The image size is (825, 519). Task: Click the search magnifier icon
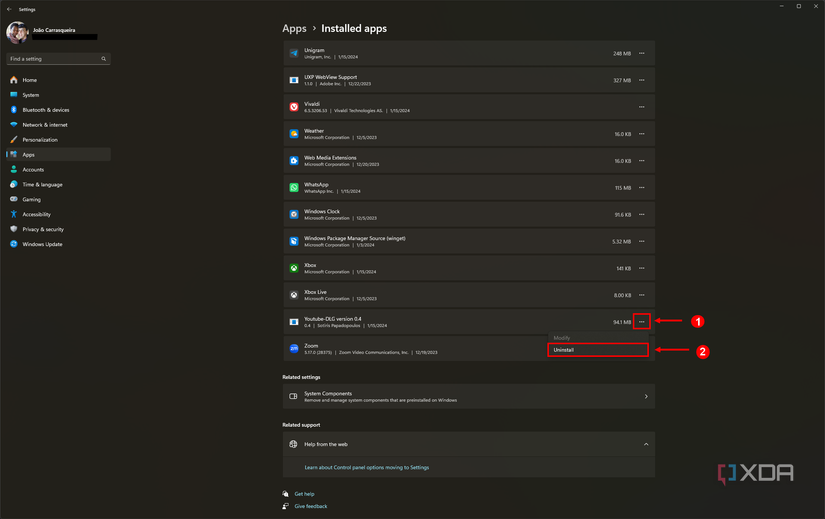[104, 59]
